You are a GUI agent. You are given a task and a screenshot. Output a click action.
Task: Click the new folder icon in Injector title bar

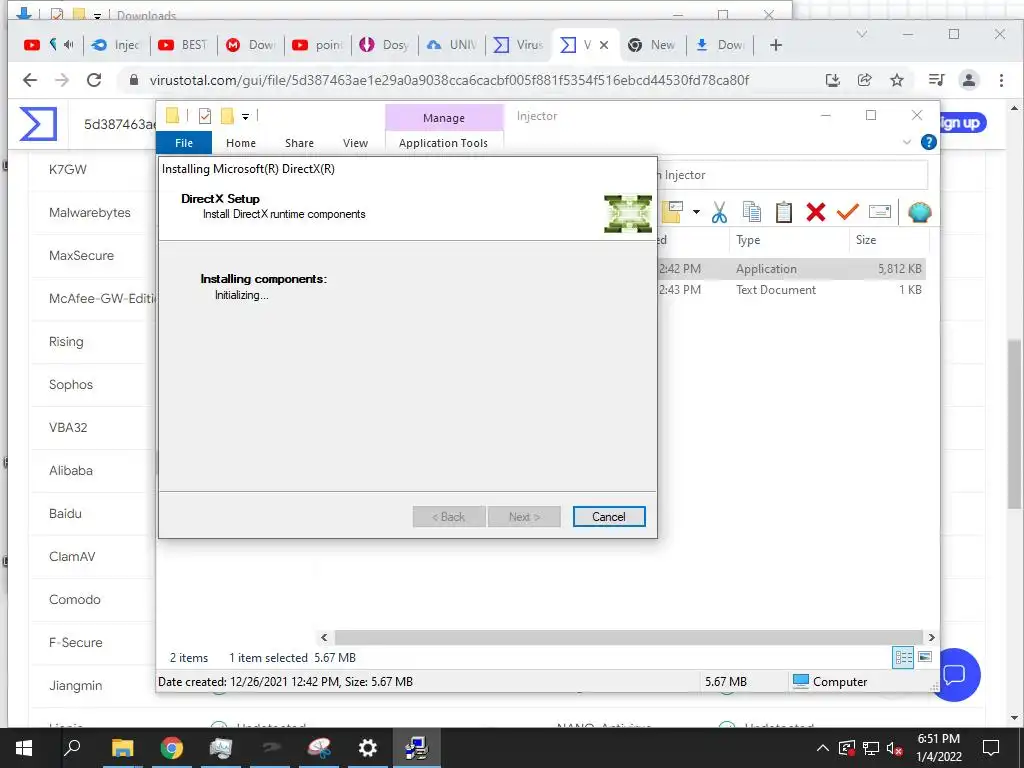pos(227,116)
